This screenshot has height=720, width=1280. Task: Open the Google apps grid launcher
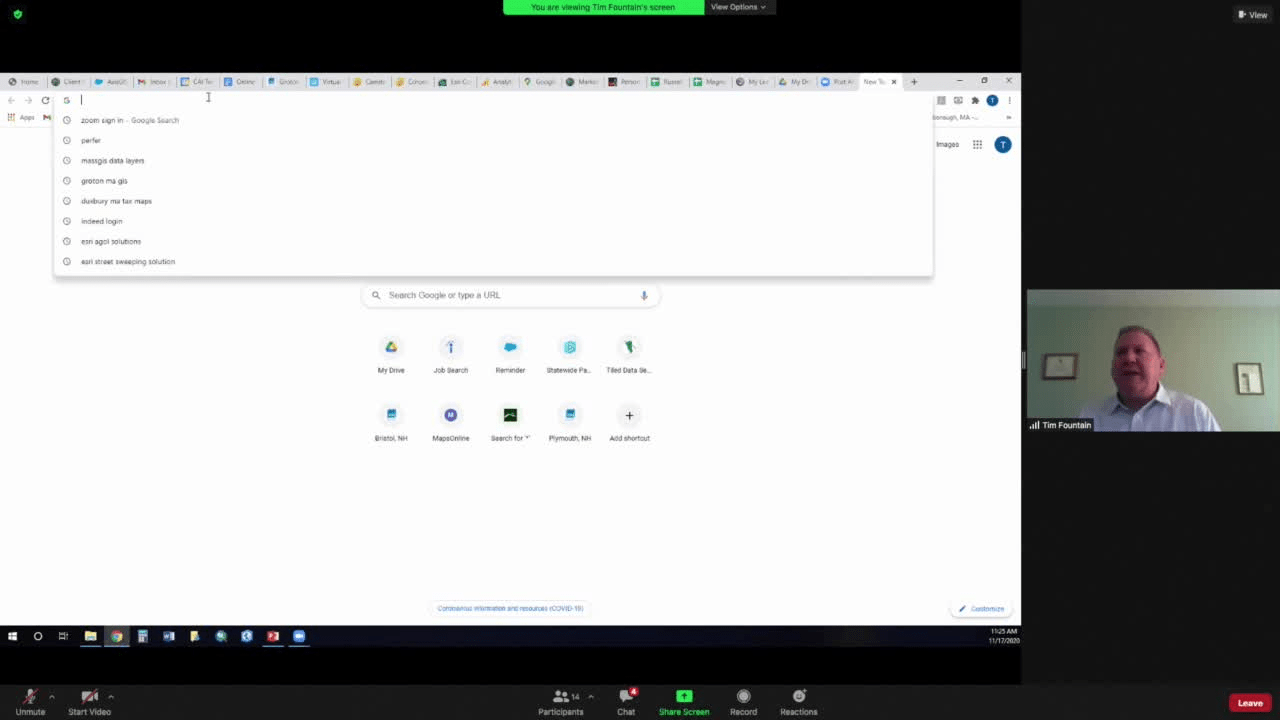tap(977, 144)
